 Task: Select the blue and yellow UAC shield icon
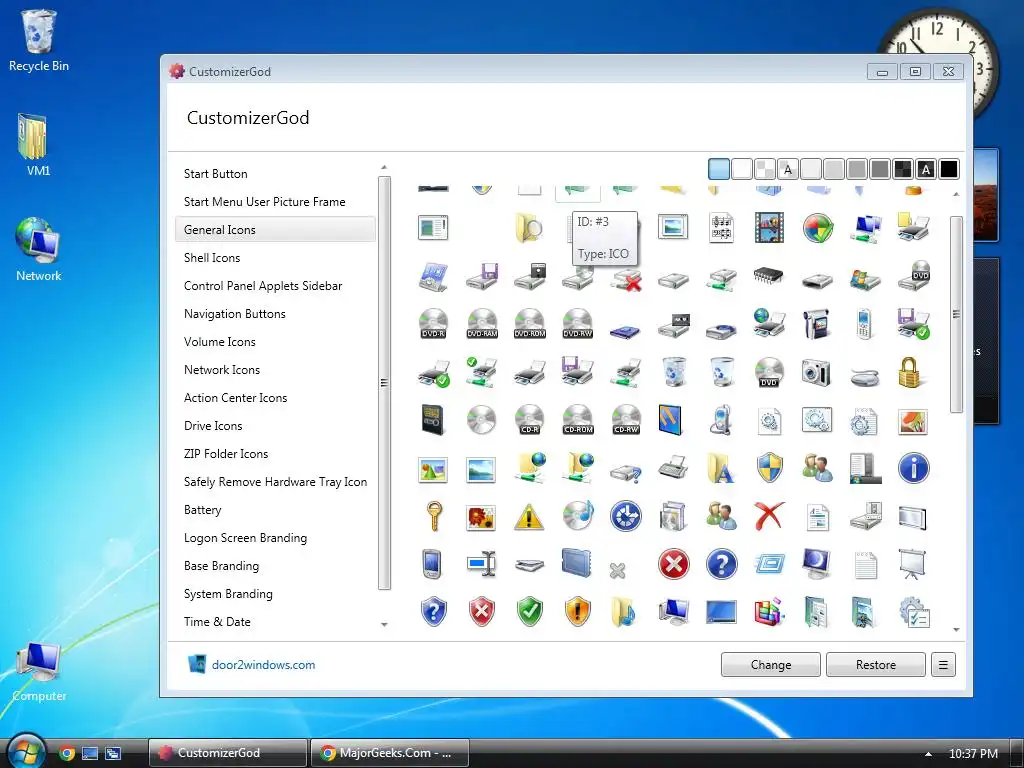pos(769,468)
